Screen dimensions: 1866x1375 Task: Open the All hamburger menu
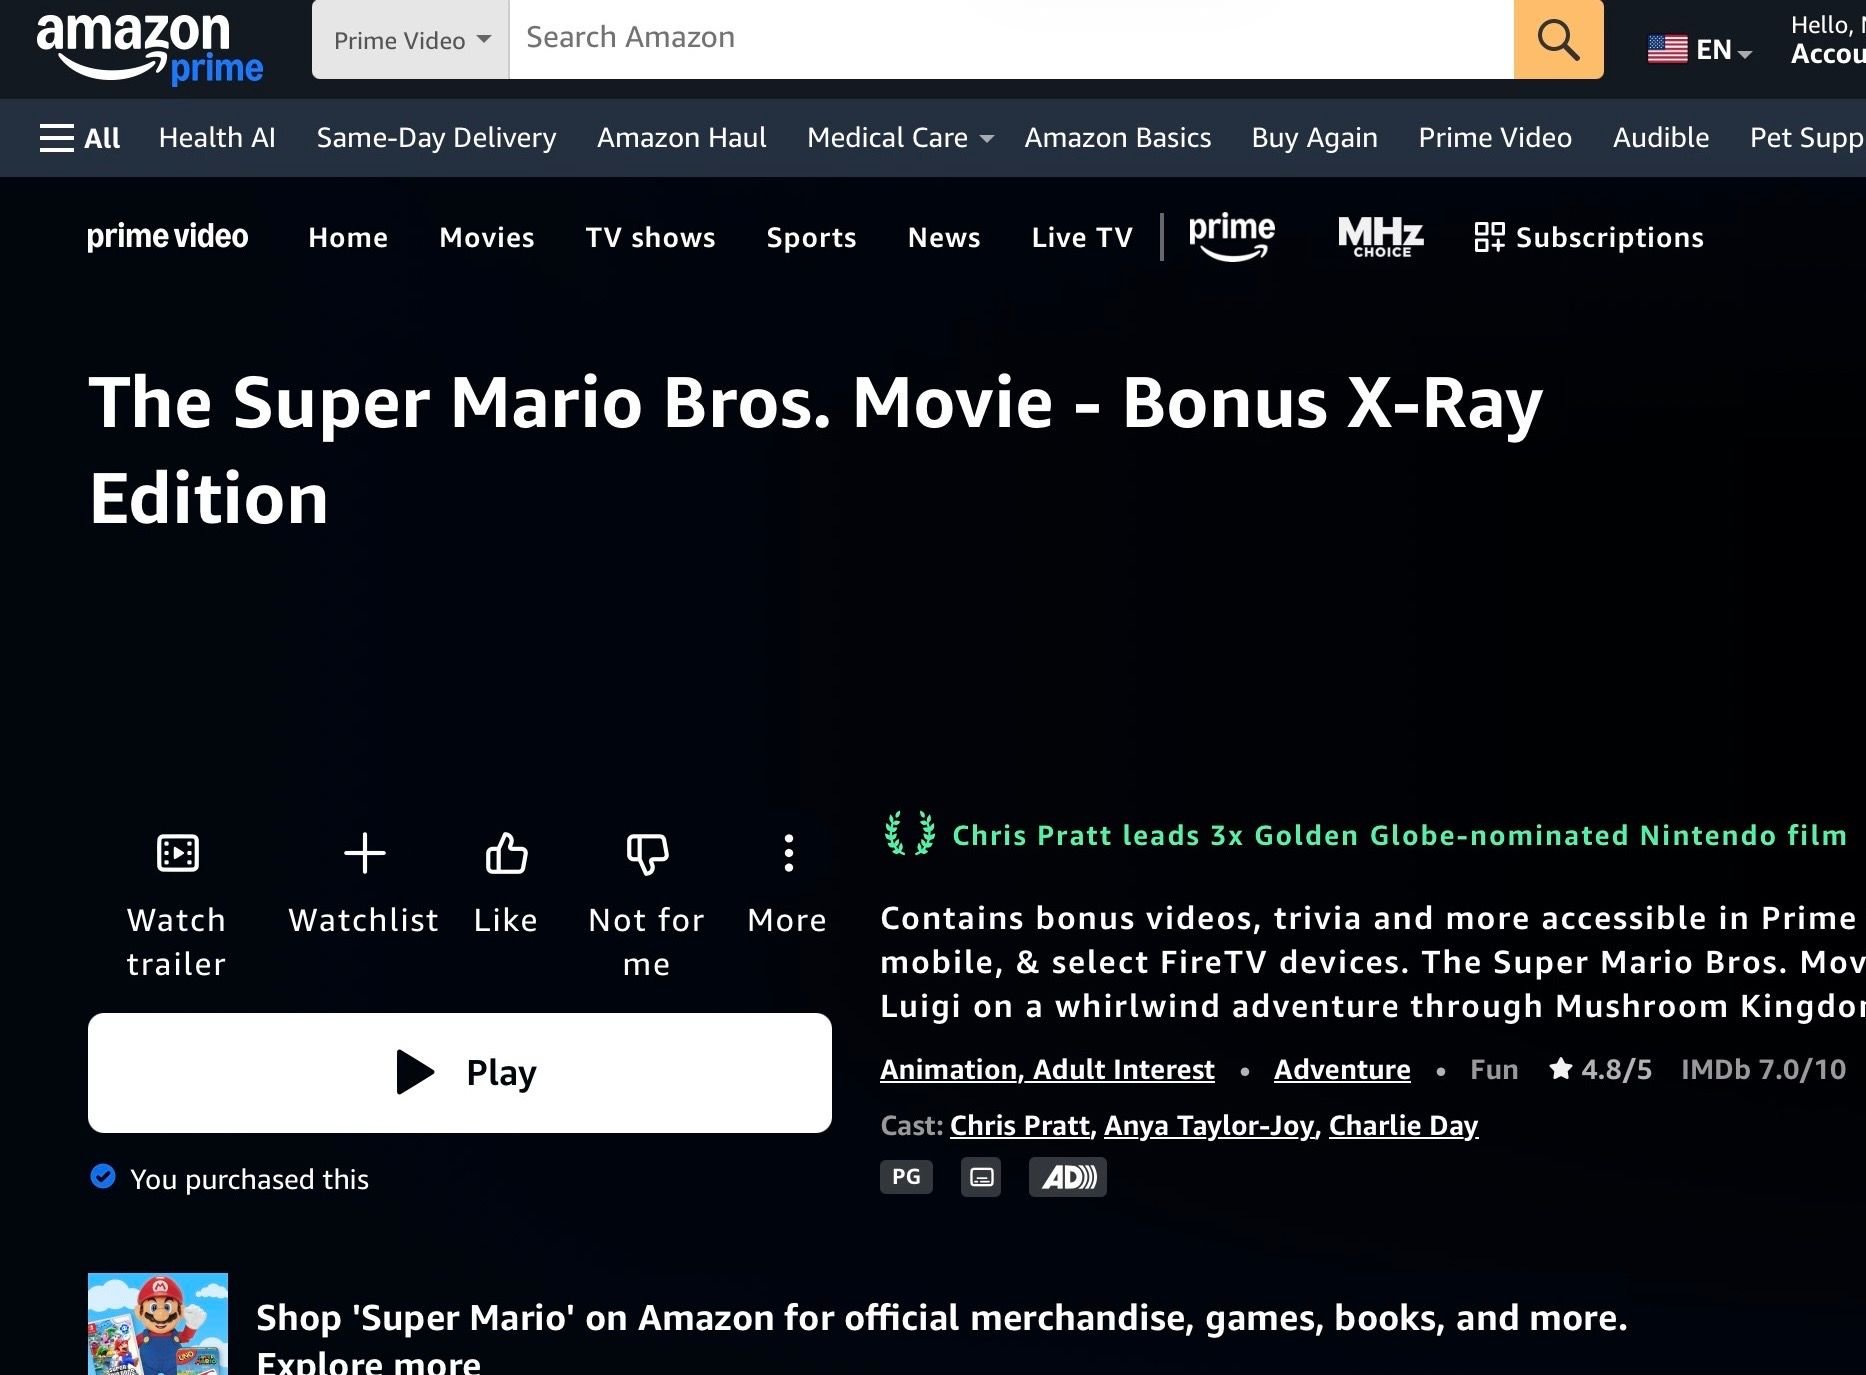[x=80, y=138]
